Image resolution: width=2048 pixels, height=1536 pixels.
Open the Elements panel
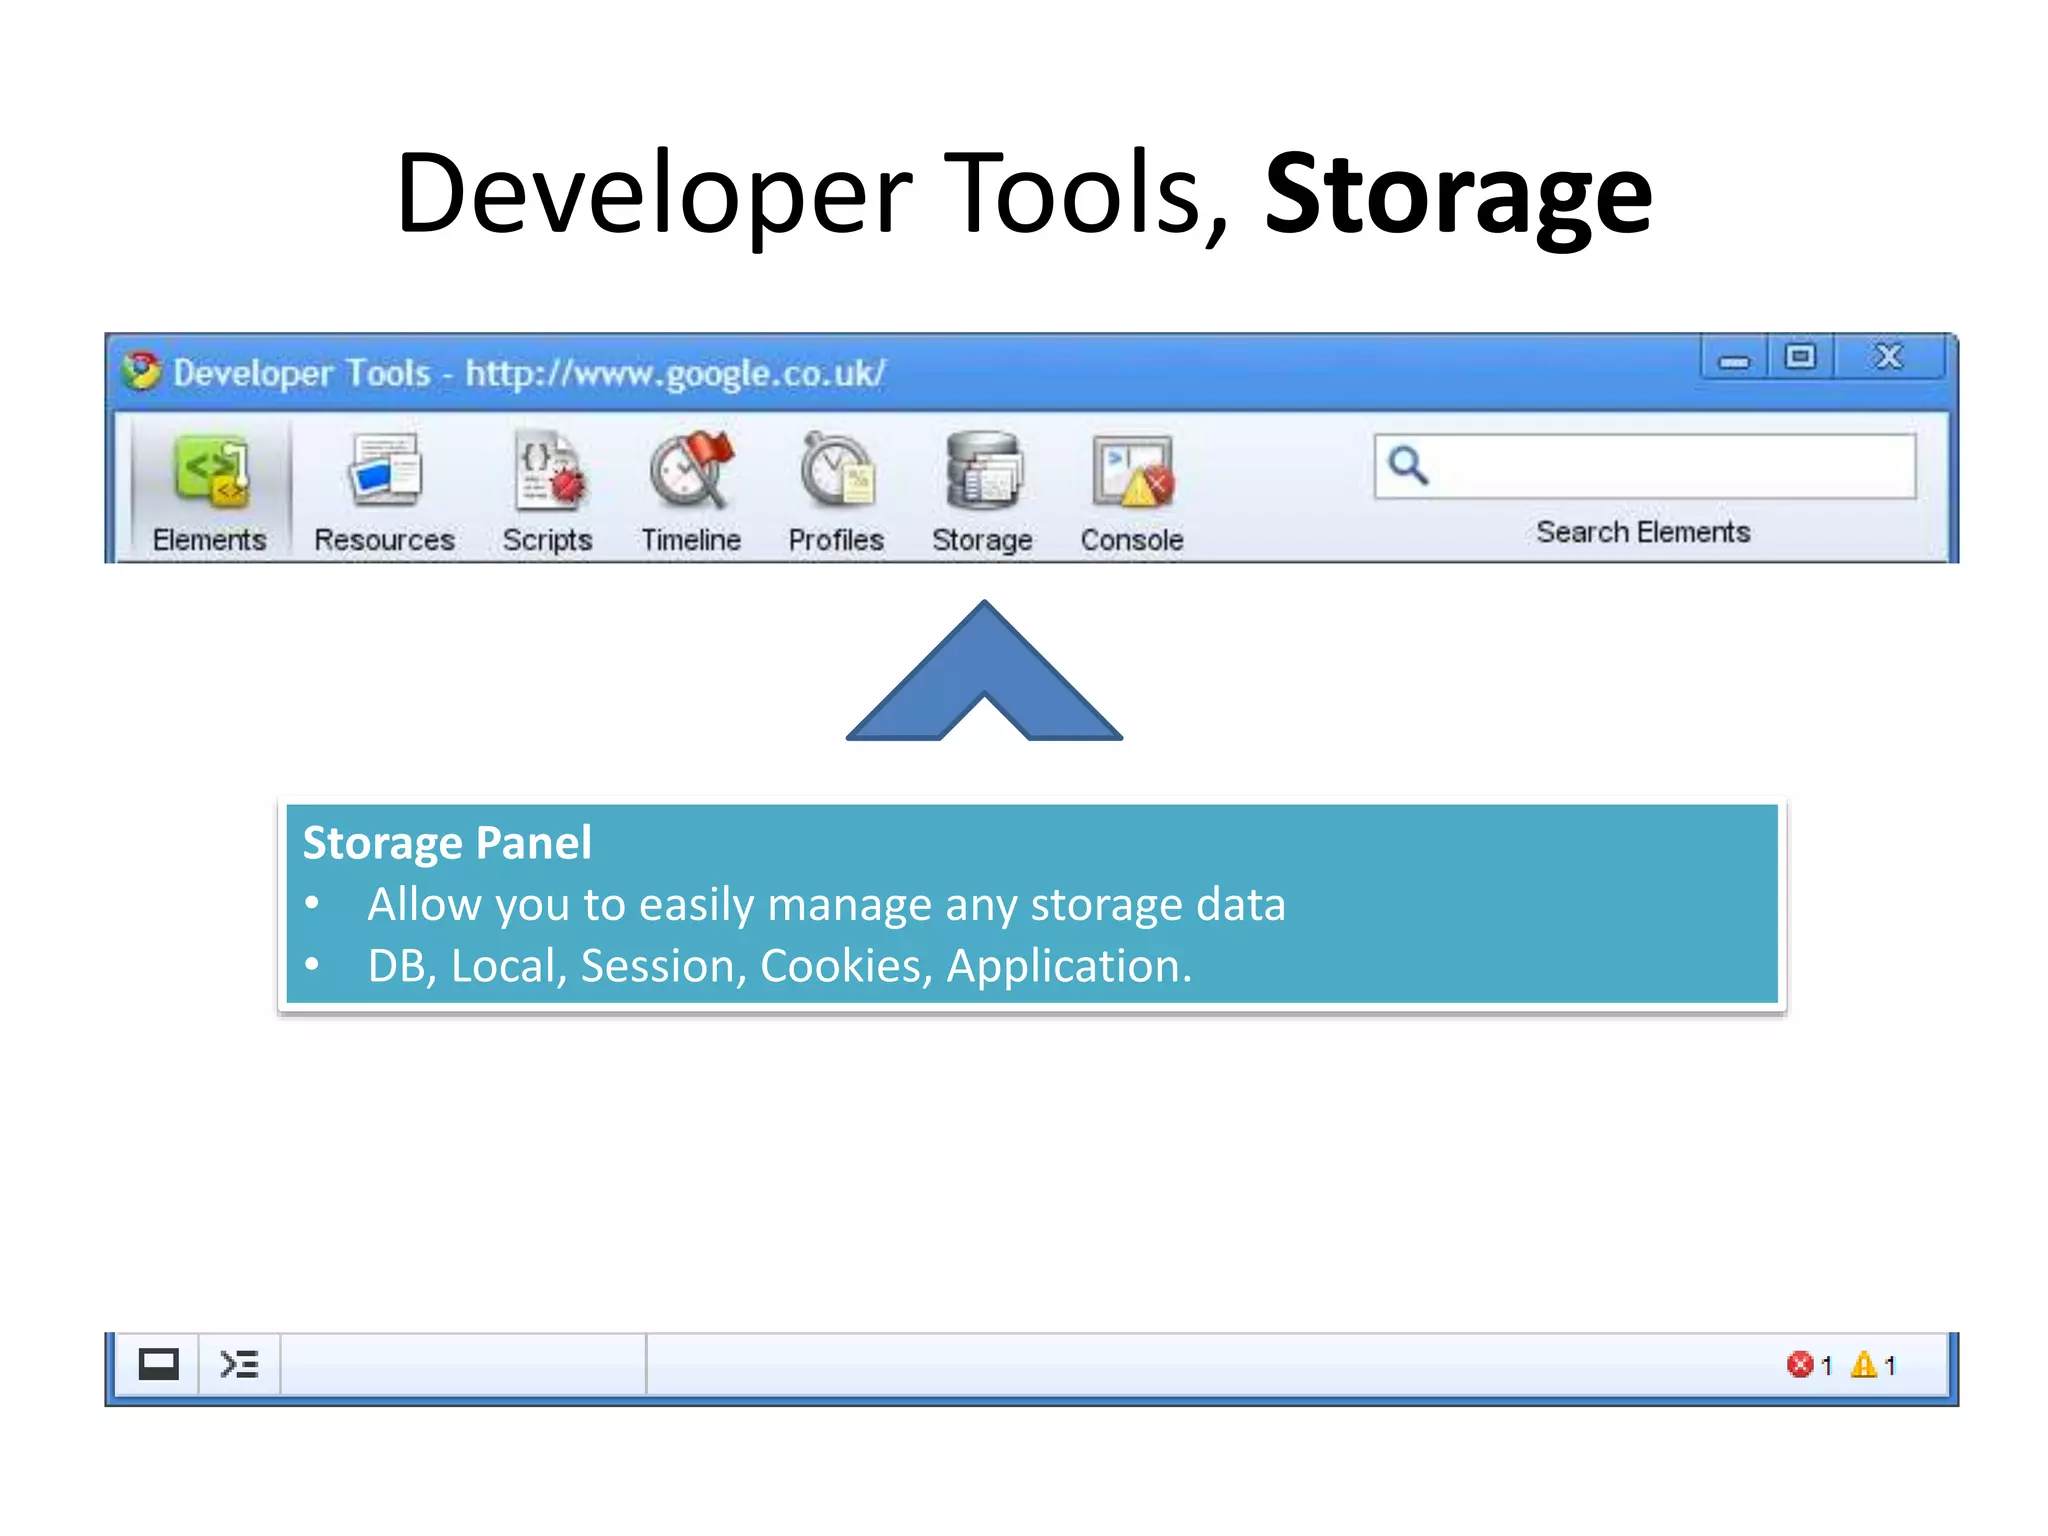(x=210, y=493)
